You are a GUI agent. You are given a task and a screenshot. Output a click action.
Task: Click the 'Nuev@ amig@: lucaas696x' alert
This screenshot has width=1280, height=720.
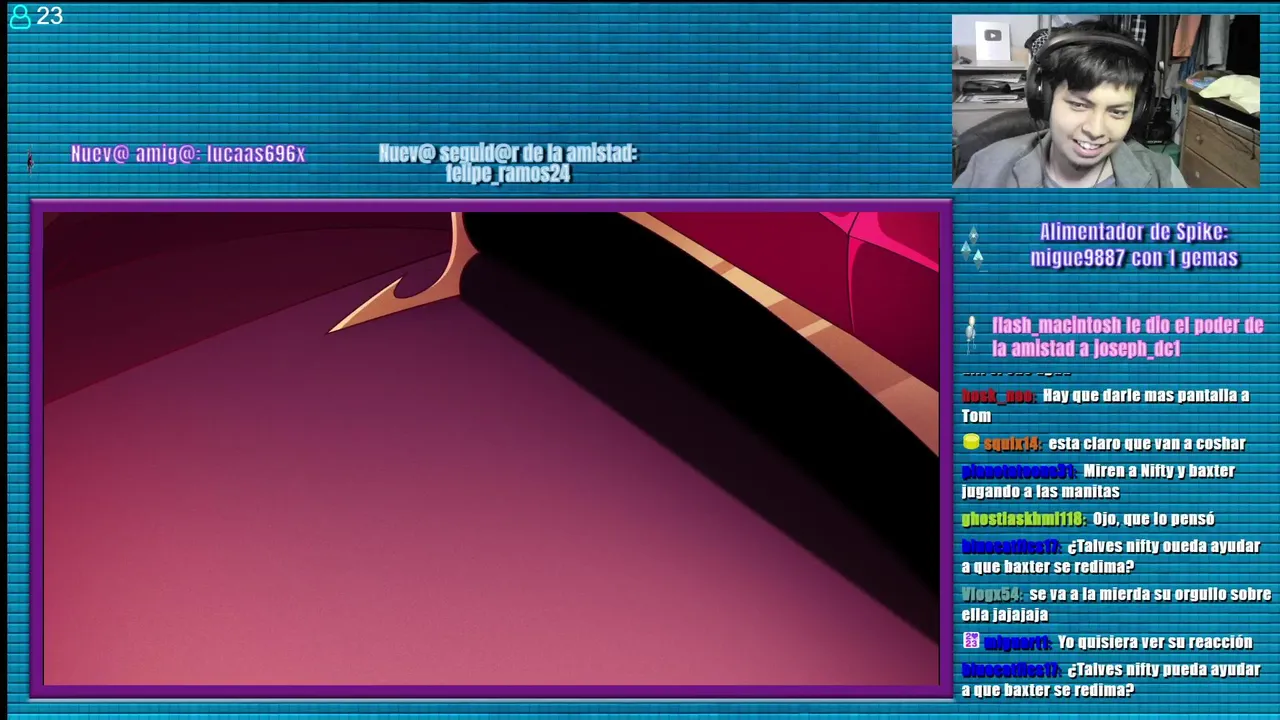click(x=188, y=154)
